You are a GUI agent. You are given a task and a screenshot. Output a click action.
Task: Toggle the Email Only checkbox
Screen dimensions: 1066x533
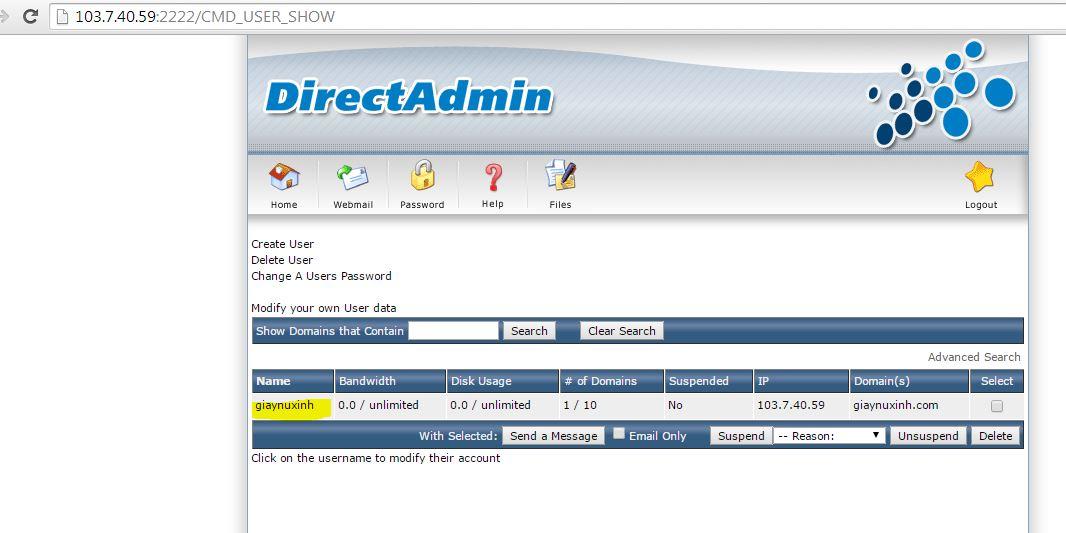(x=619, y=434)
